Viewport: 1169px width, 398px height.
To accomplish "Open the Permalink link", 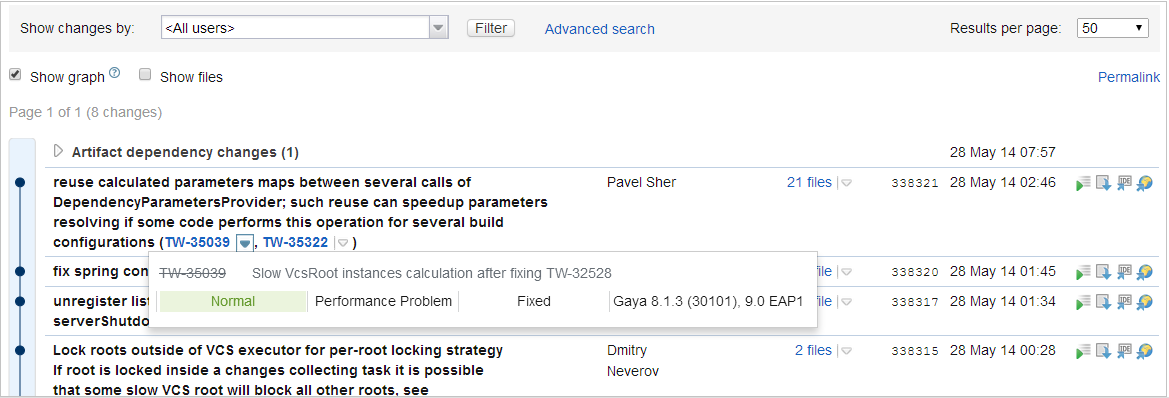I will [x=1129, y=77].
